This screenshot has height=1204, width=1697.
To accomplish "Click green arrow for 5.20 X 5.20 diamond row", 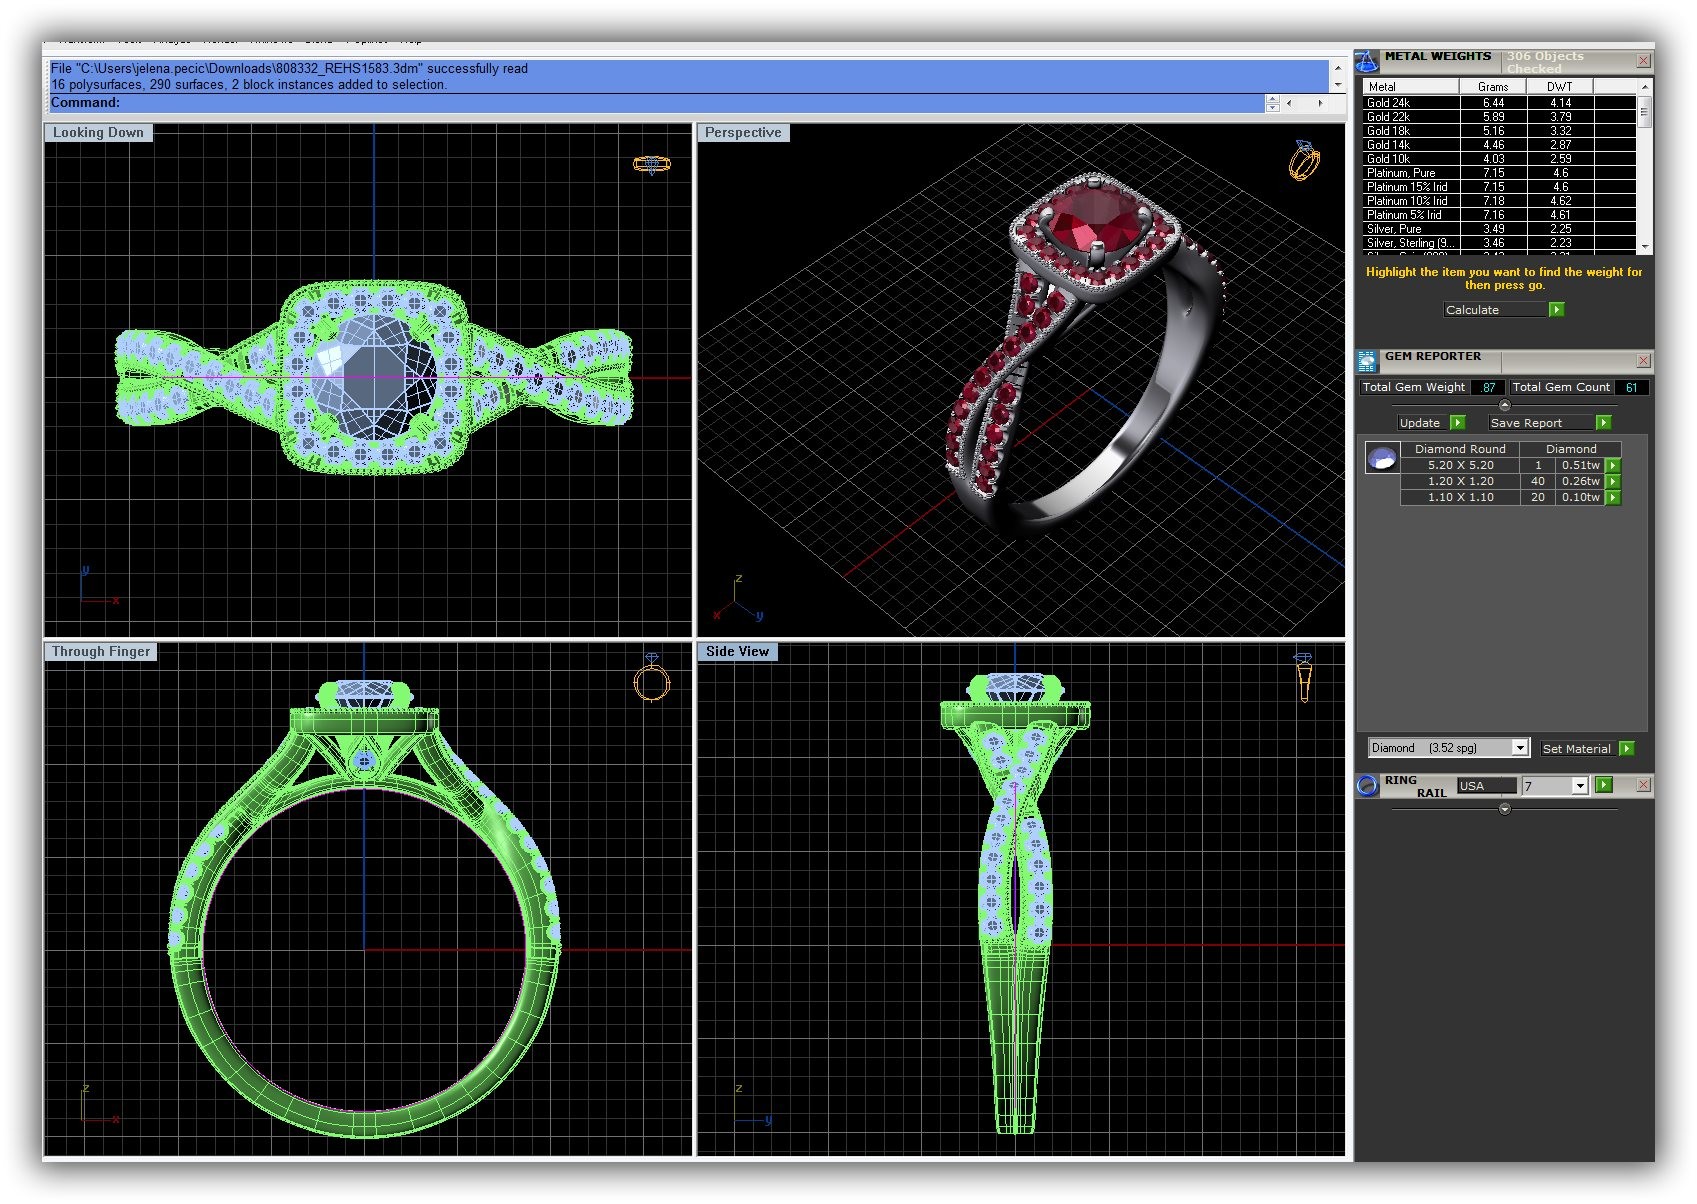I will coord(1613,465).
